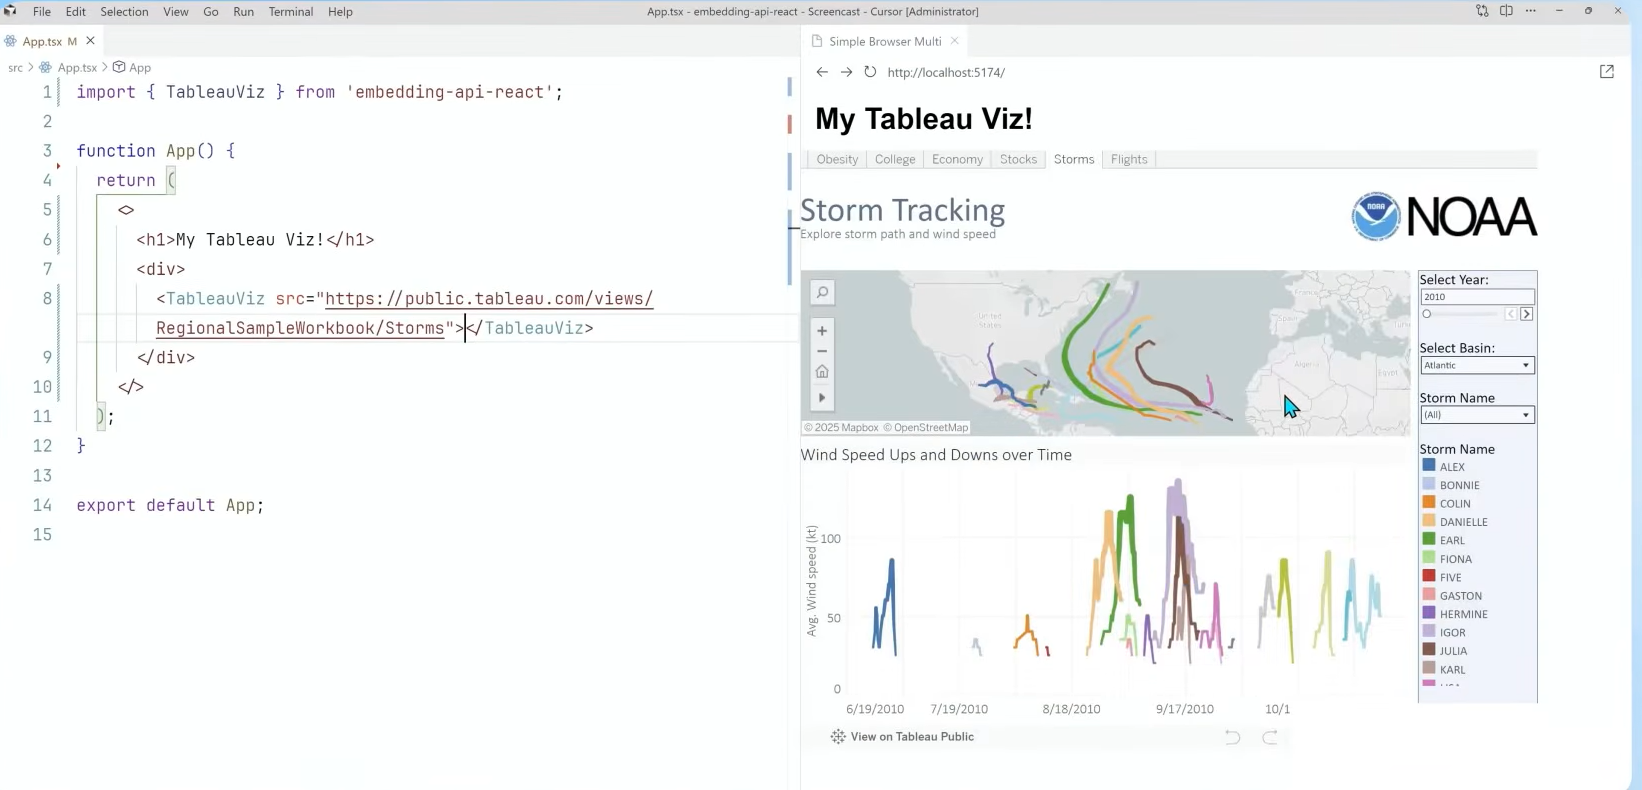Select IGOR in the storm legend
The width and height of the screenshot is (1642, 790).
click(x=1453, y=633)
